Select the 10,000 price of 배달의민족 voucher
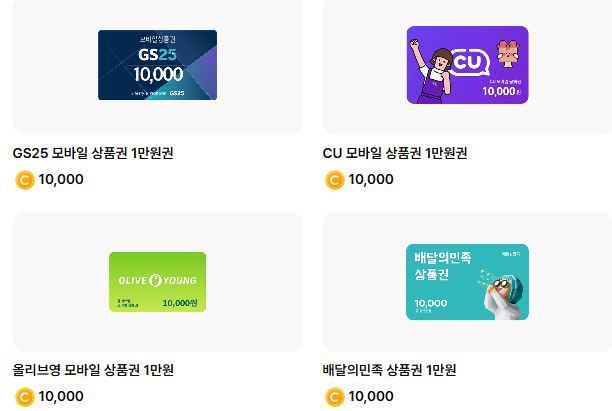 (371, 397)
